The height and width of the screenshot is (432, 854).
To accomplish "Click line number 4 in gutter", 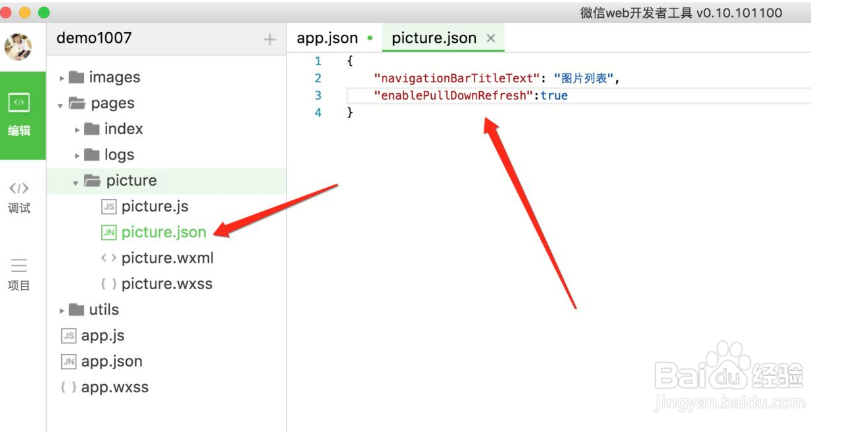I will coord(318,113).
